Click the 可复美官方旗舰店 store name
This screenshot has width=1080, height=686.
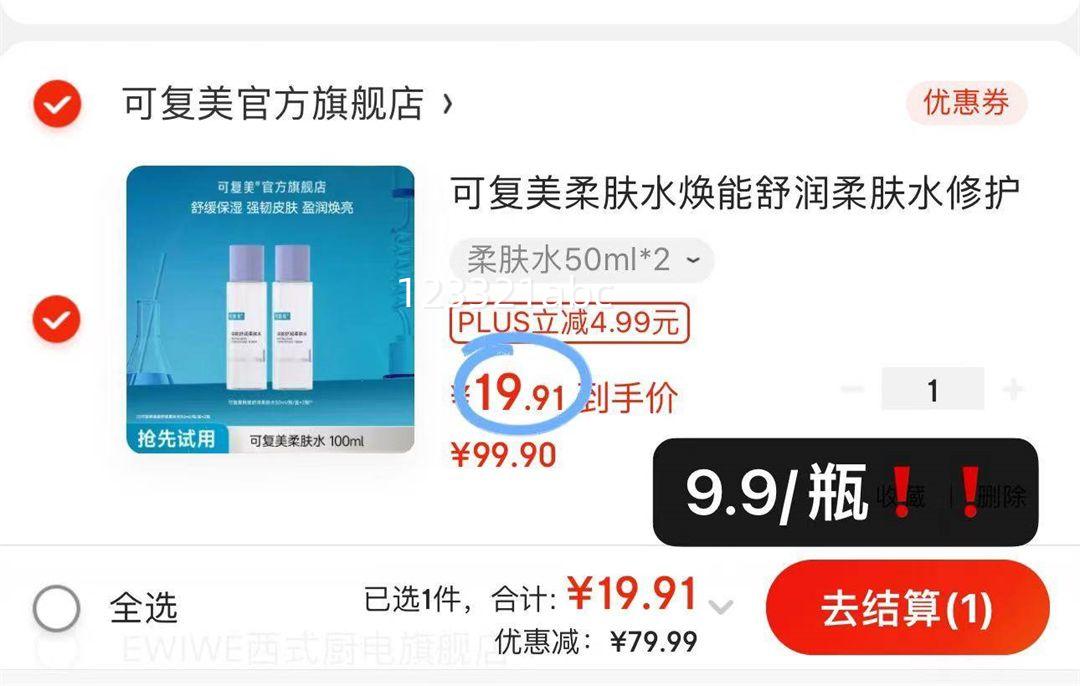click(273, 104)
